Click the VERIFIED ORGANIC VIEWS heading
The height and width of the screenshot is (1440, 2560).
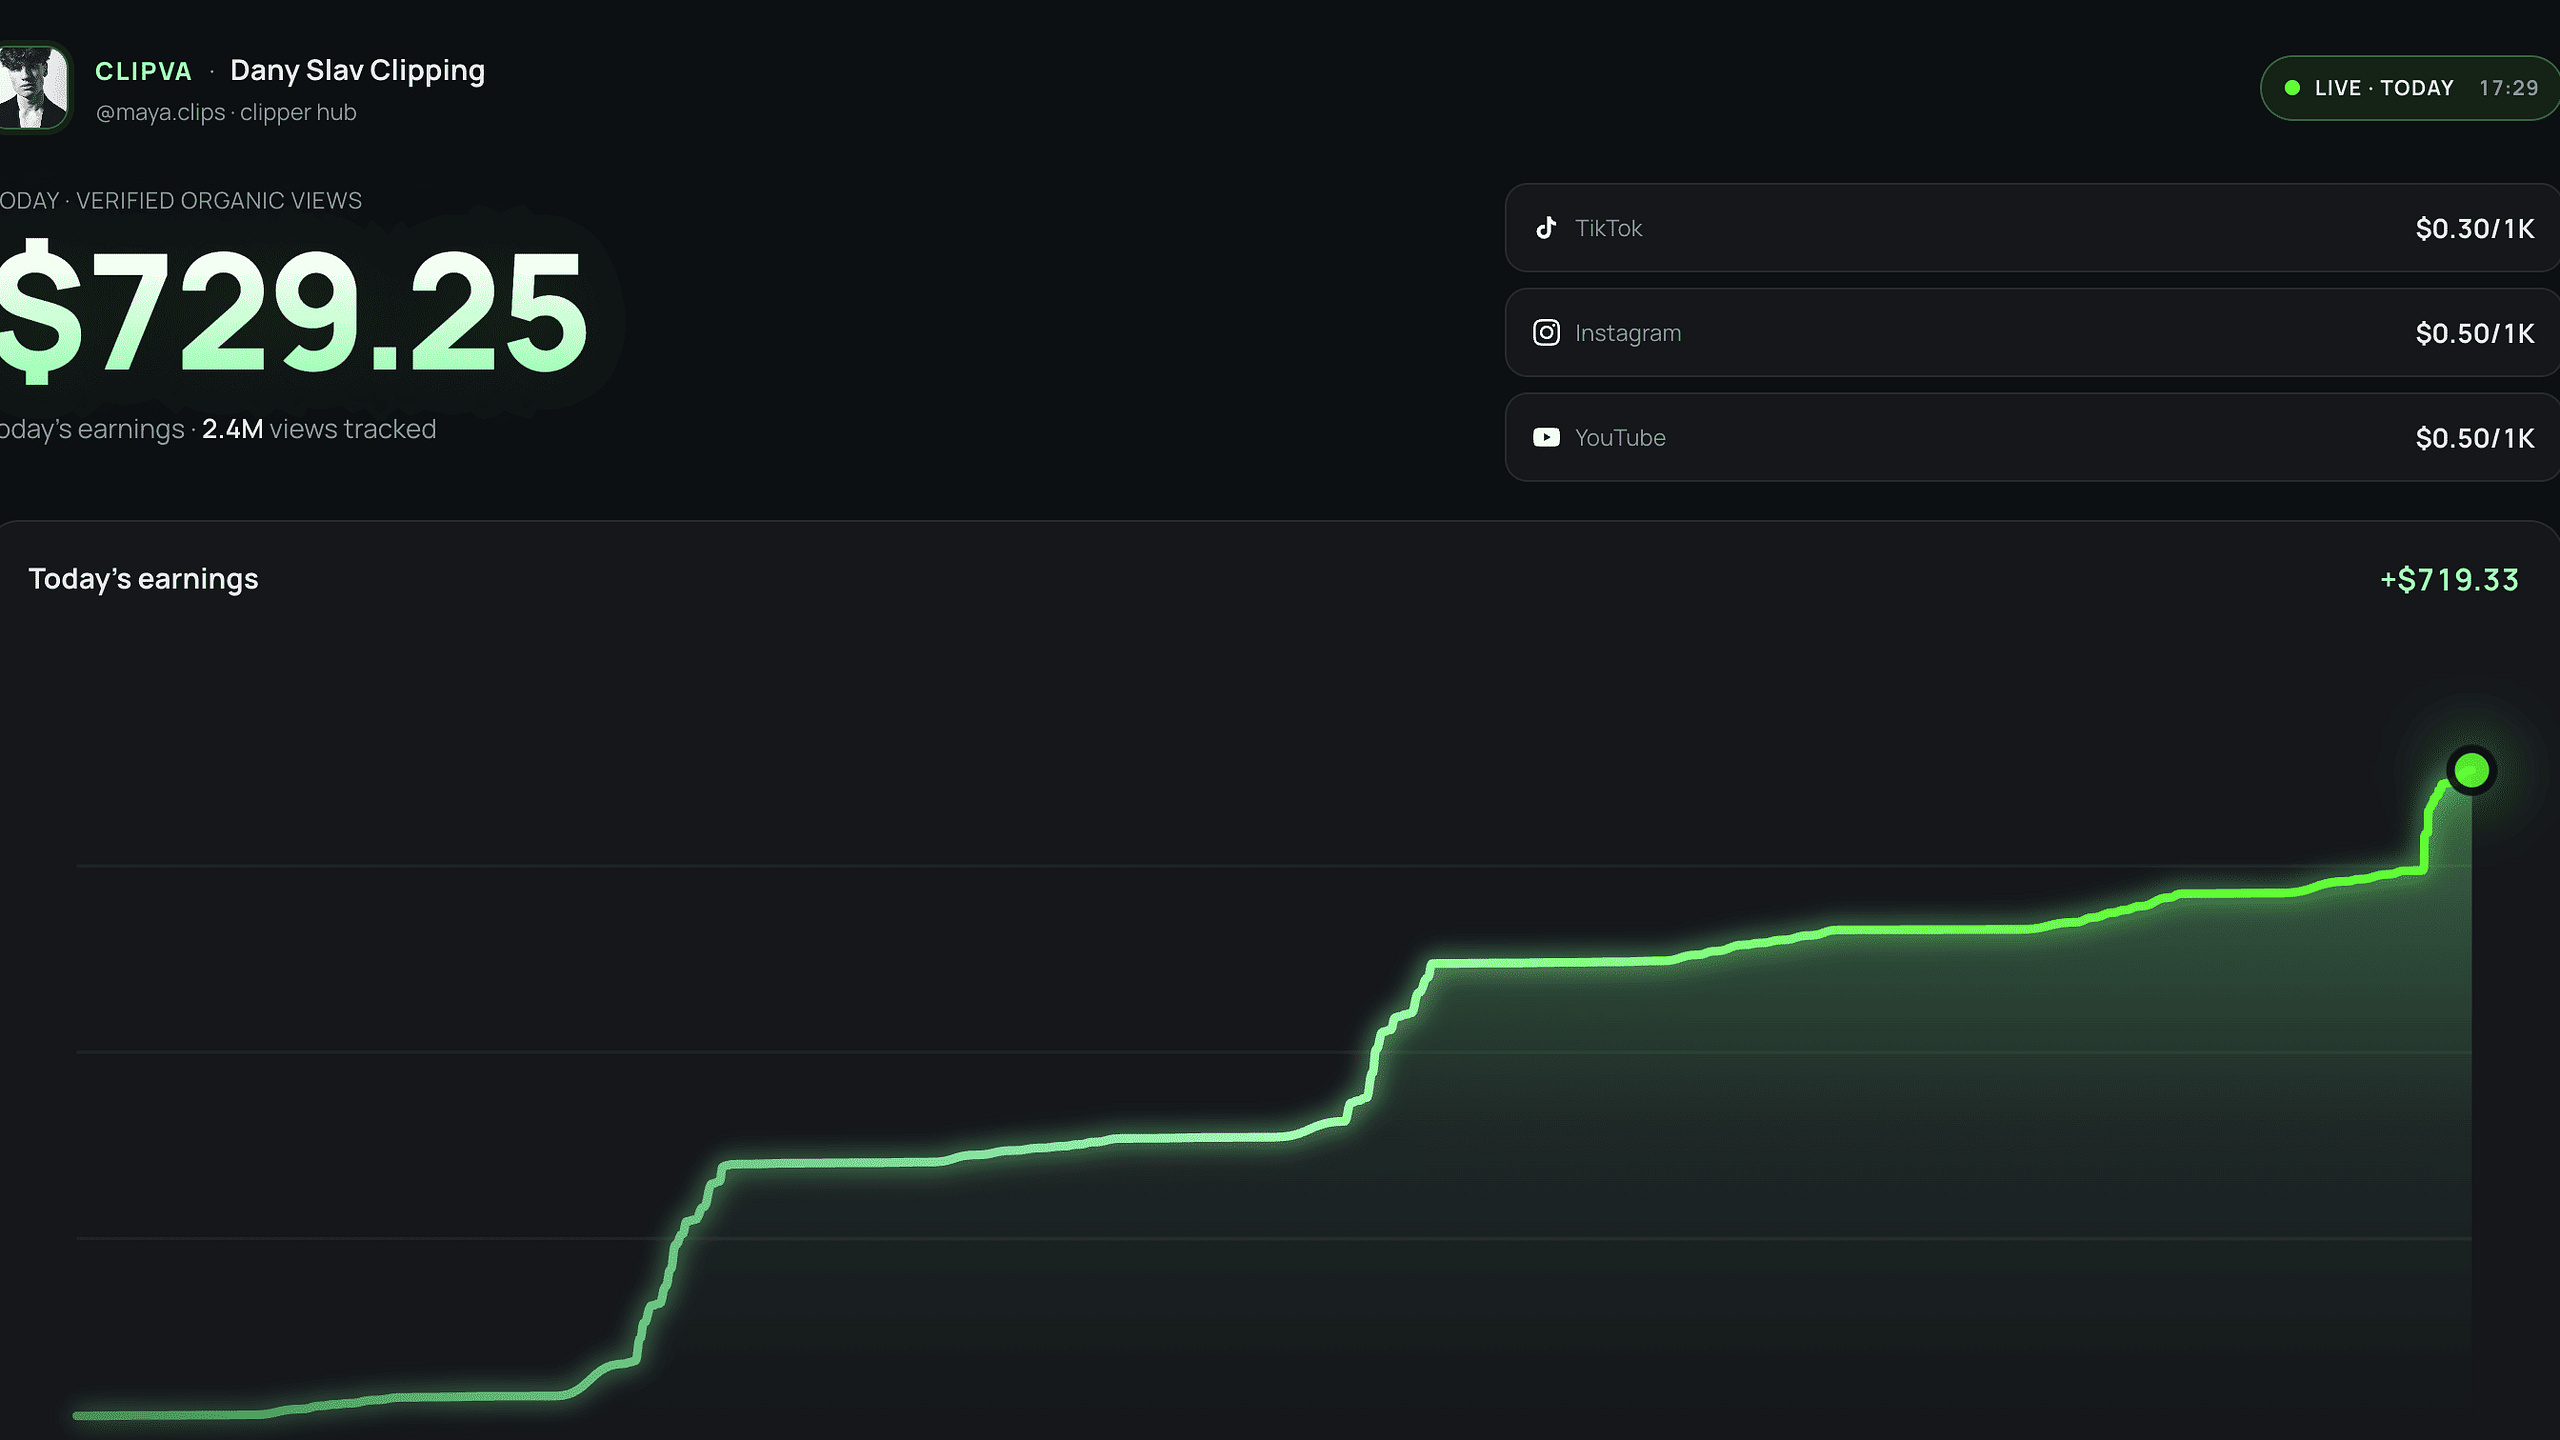click(219, 200)
